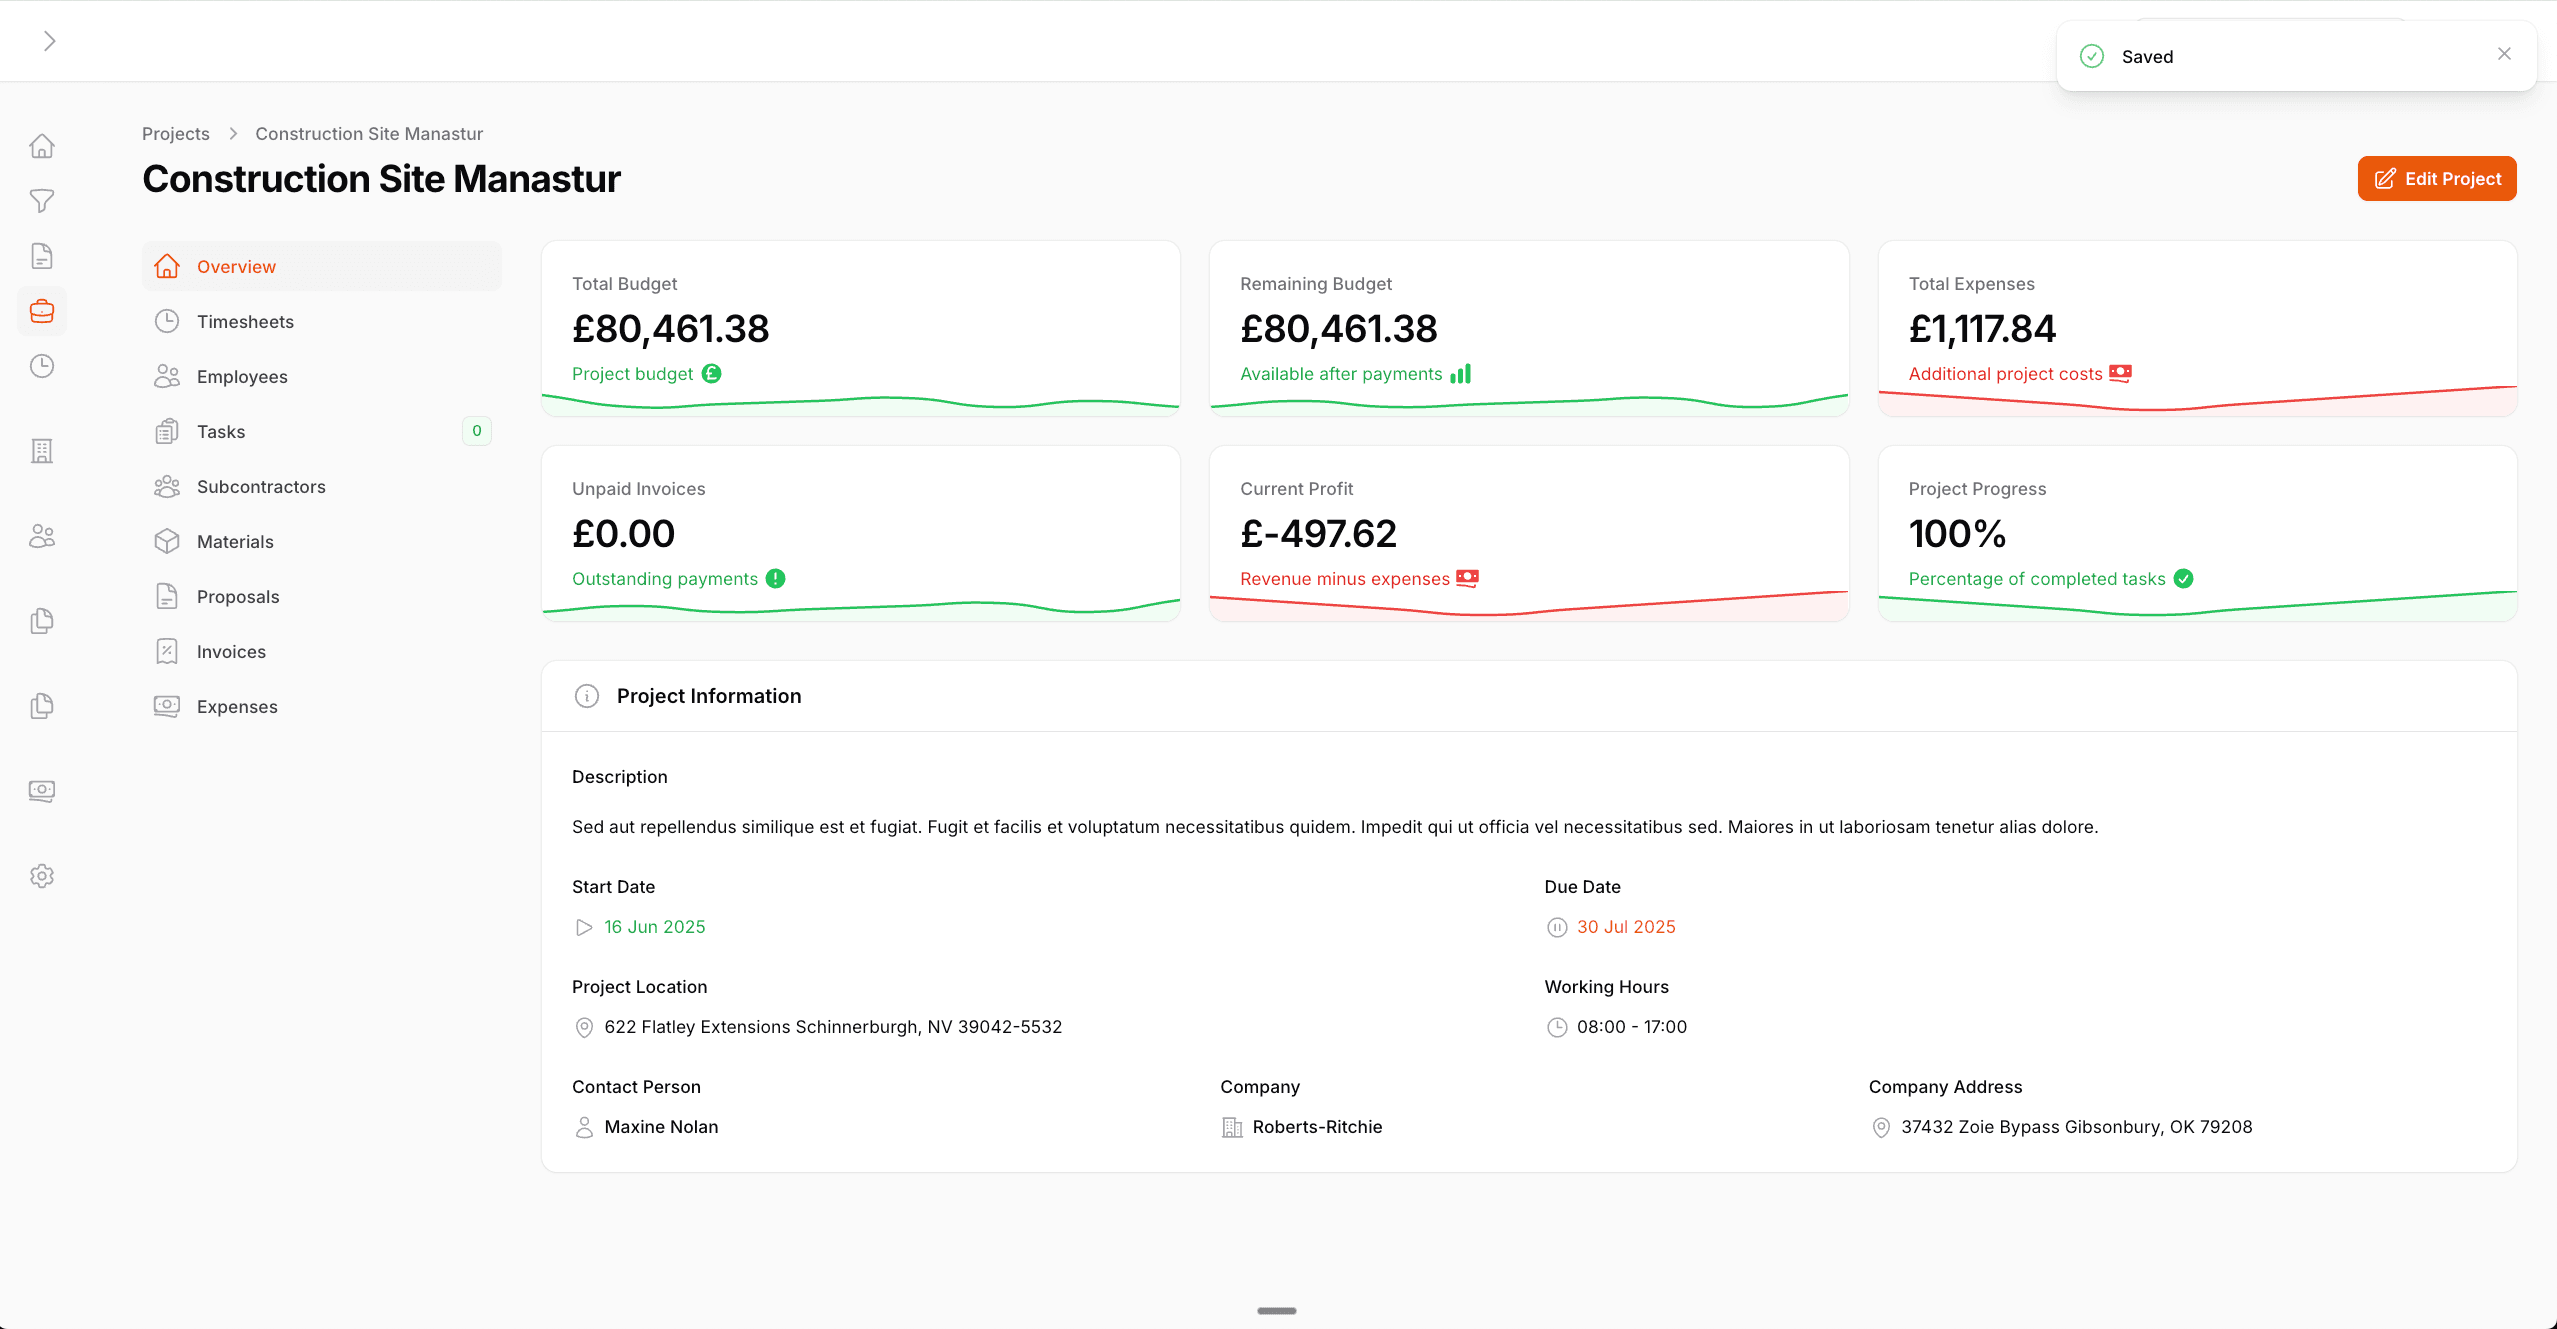2557x1329 pixels.
Task: Select the Materials menu item
Action: point(235,542)
